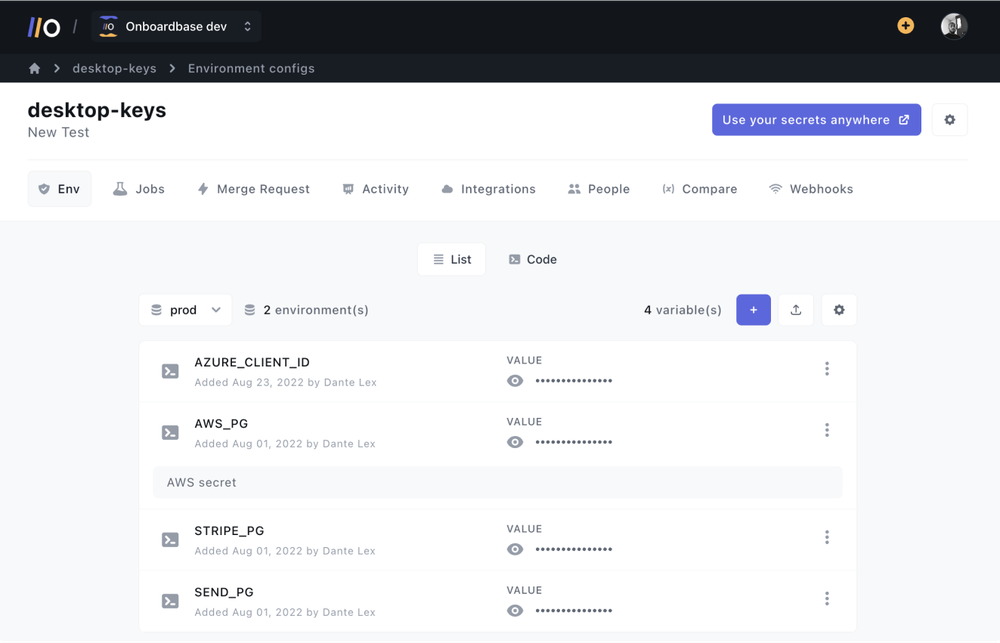Click the home icon in breadcrumb
This screenshot has width=1000, height=643.
tap(34, 68)
